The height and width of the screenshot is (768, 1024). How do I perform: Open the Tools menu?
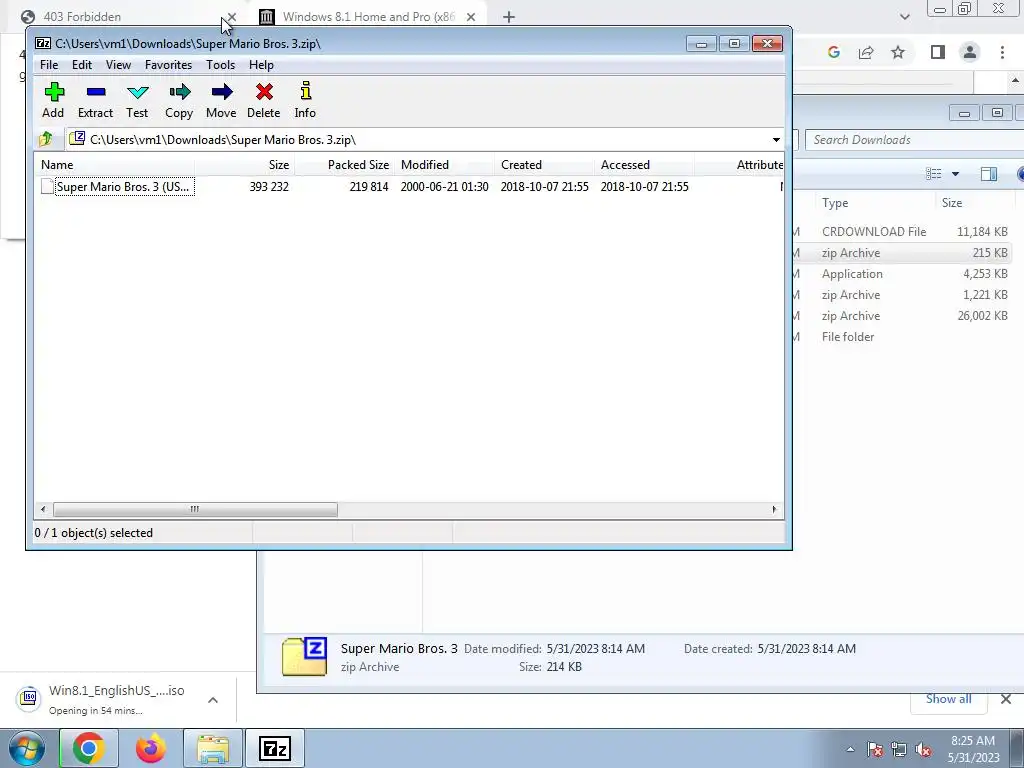click(220, 65)
